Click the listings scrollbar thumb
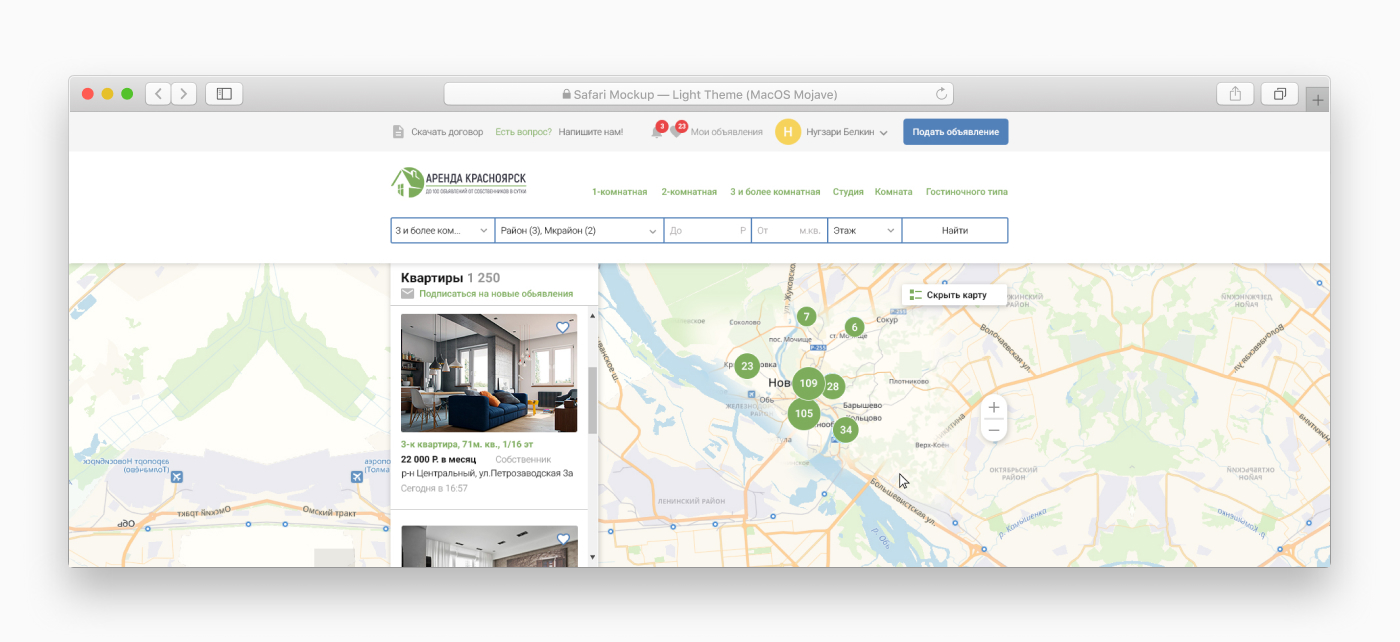The width and height of the screenshot is (1400, 642). click(592, 399)
